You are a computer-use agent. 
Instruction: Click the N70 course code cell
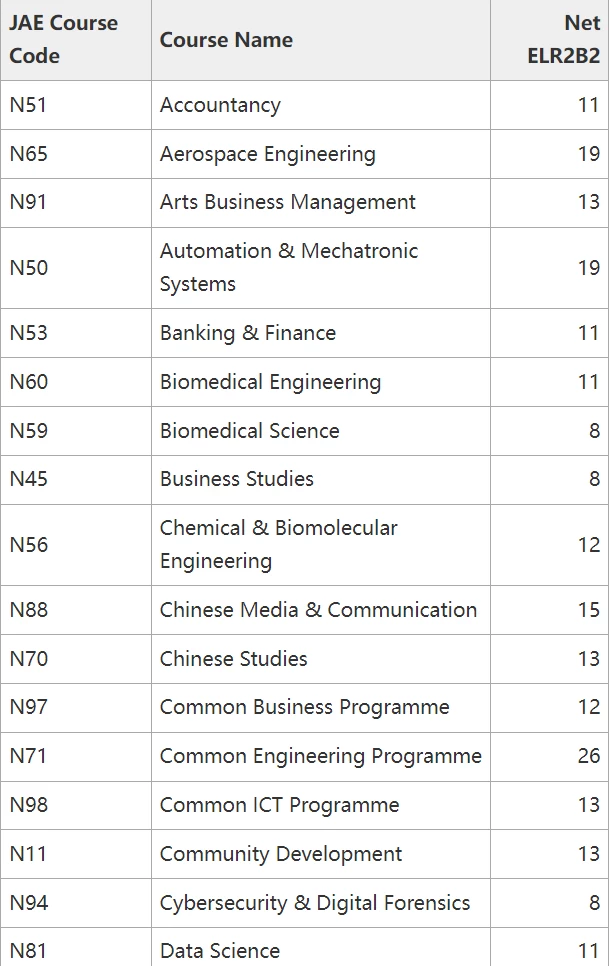click(x=76, y=659)
